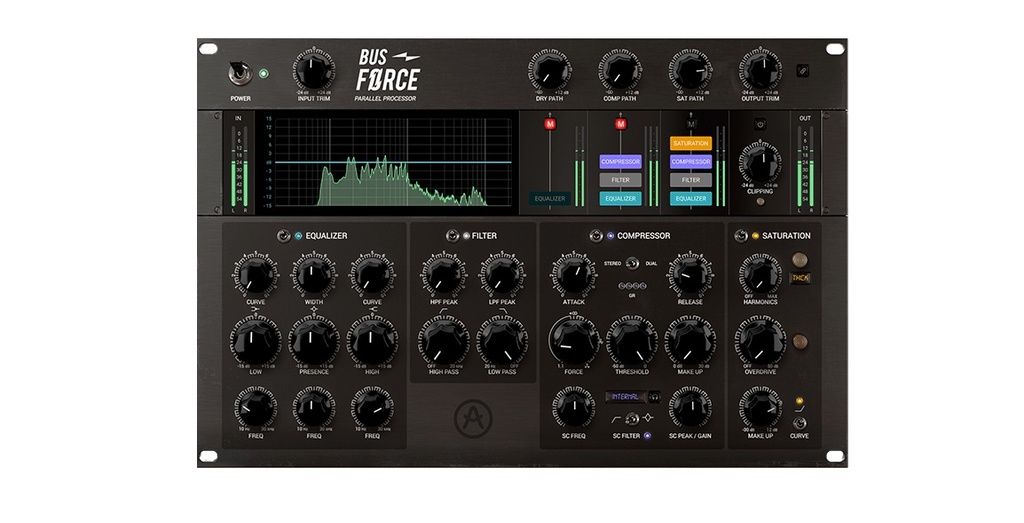Click the WIDTH knob above PRESENCE
Image resolution: width=1024 pixels, height=523 pixels.
click(x=313, y=275)
